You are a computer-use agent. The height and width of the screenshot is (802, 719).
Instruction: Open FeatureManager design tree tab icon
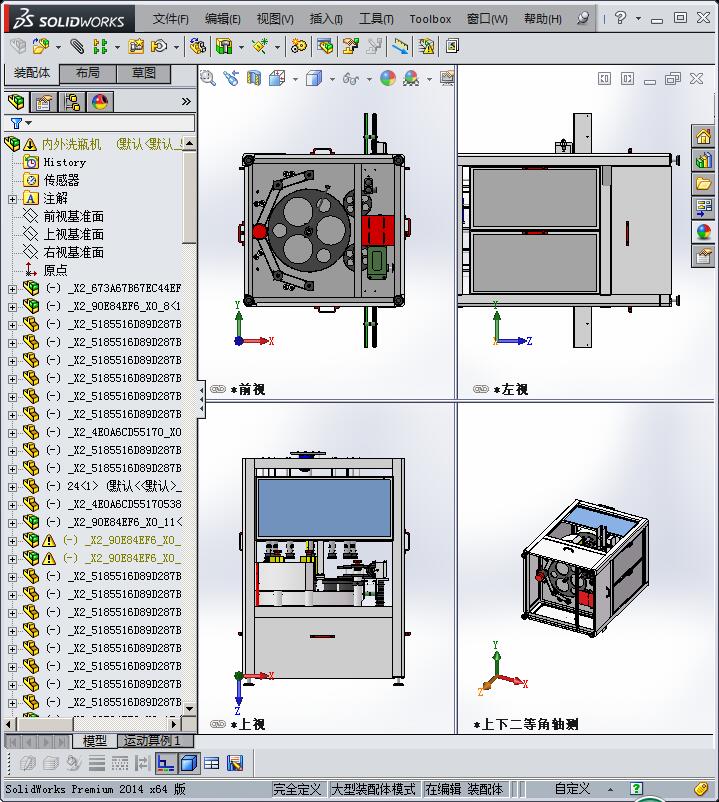click(x=16, y=102)
